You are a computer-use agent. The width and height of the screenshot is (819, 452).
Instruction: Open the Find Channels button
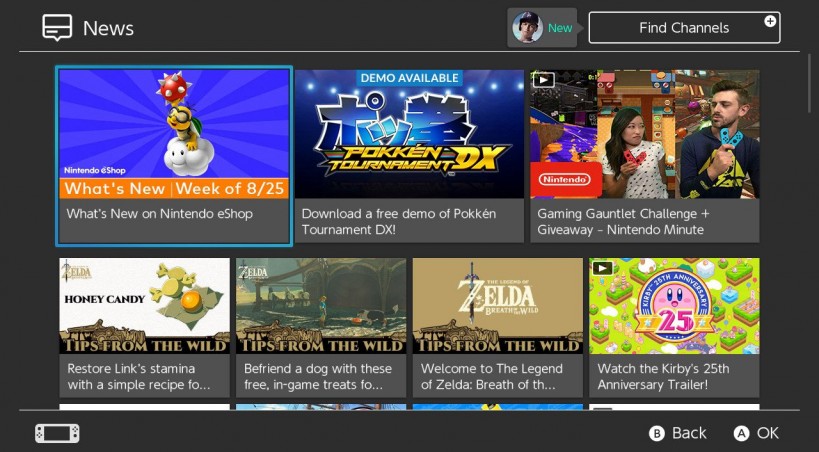click(684, 28)
